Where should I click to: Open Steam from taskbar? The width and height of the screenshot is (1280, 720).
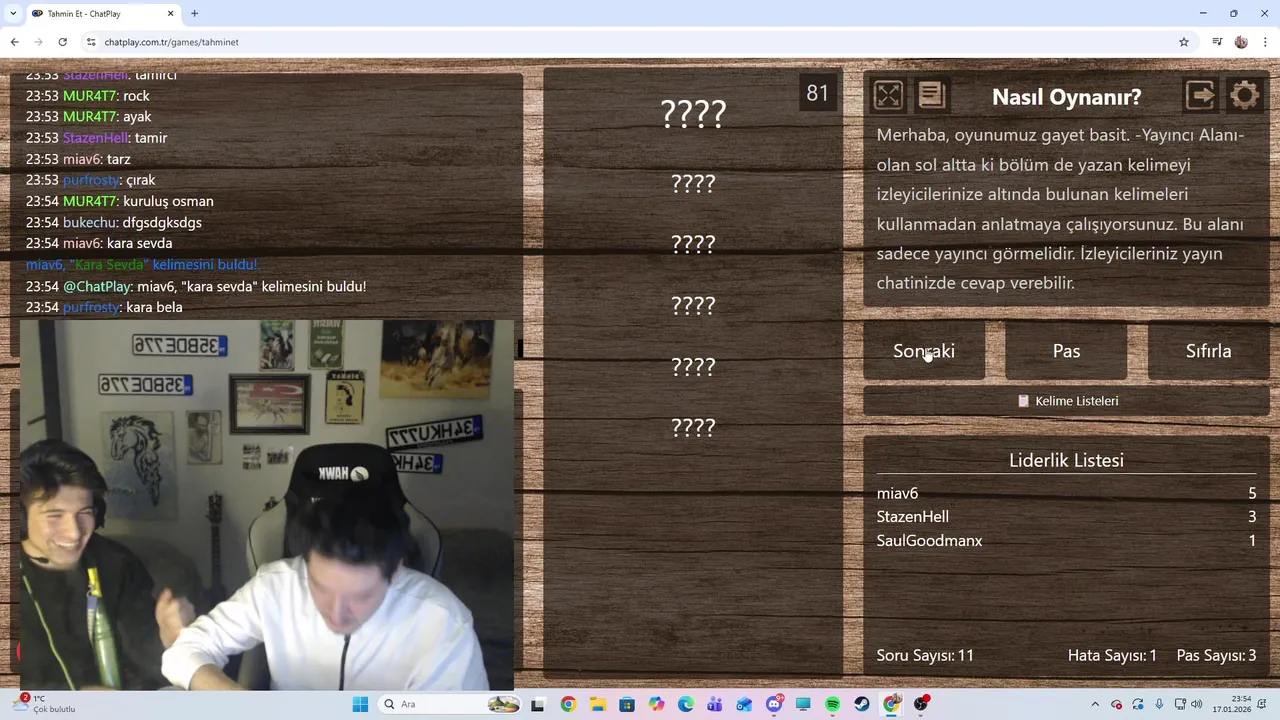(862, 704)
